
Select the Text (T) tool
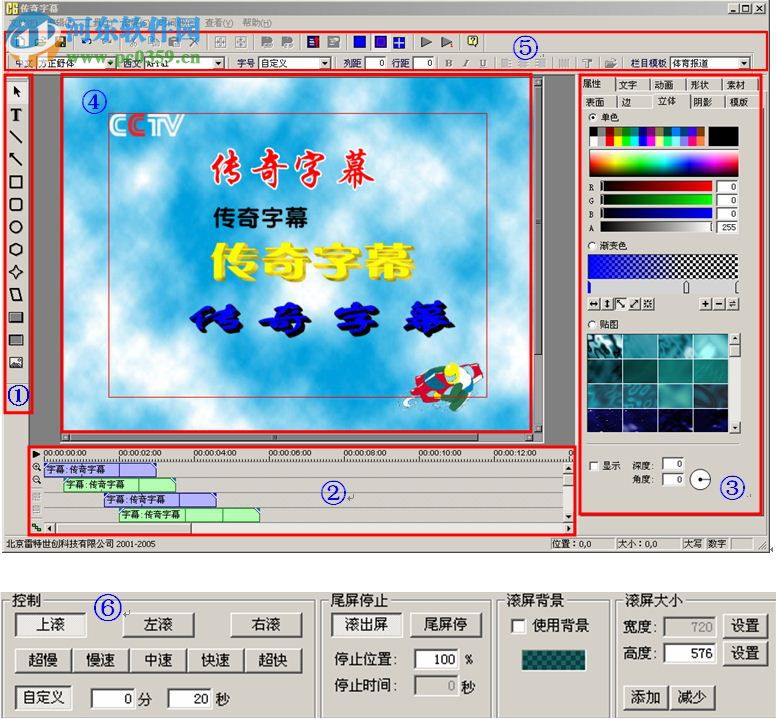tap(16, 115)
